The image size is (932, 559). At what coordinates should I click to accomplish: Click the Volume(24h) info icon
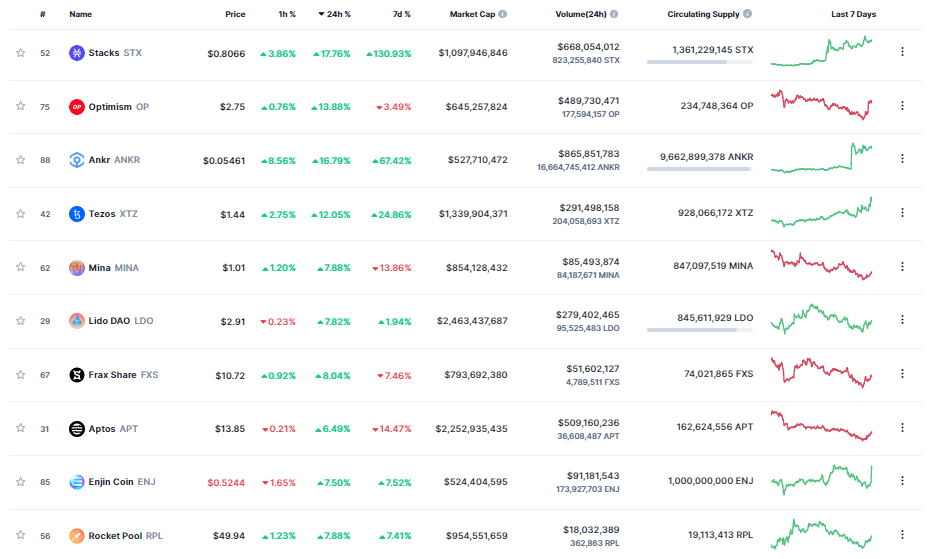click(613, 15)
